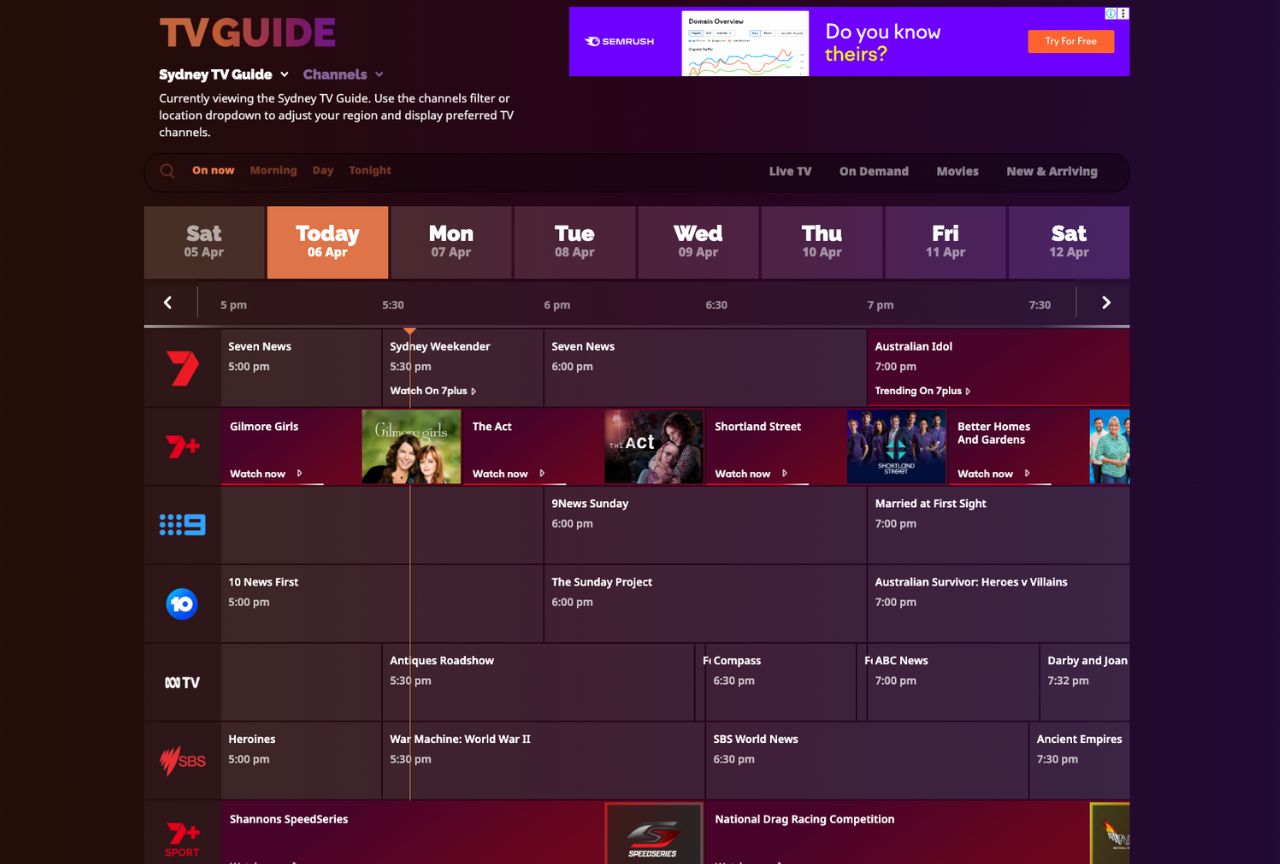Click the search magnifier icon
The width and height of the screenshot is (1280, 864).
tap(167, 170)
